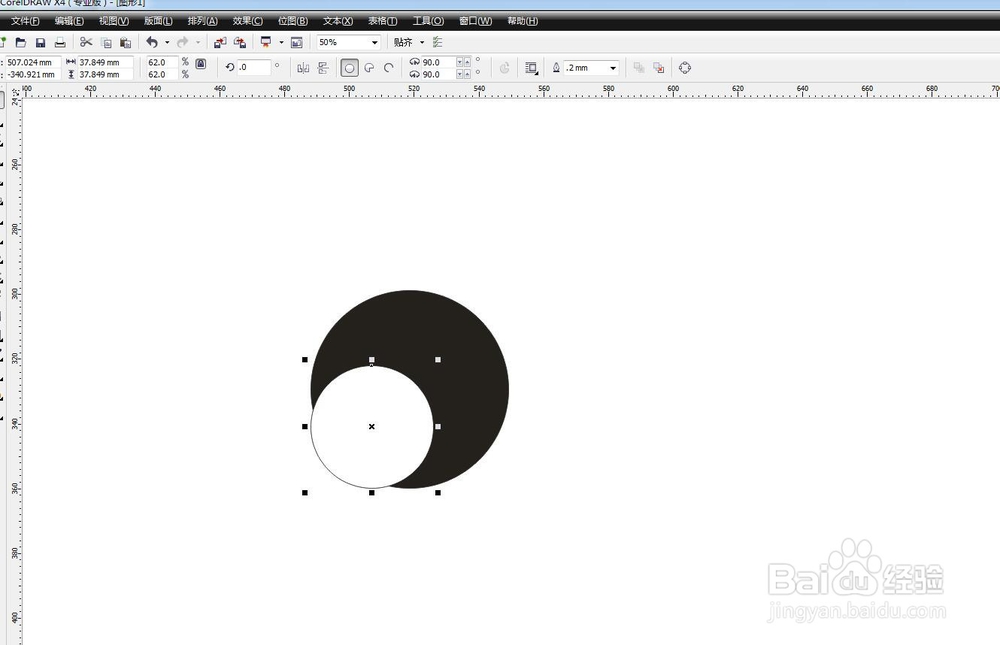The width and height of the screenshot is (1000, 645).
Task: Click the Welcome screen icon
Action: point(297,43)
